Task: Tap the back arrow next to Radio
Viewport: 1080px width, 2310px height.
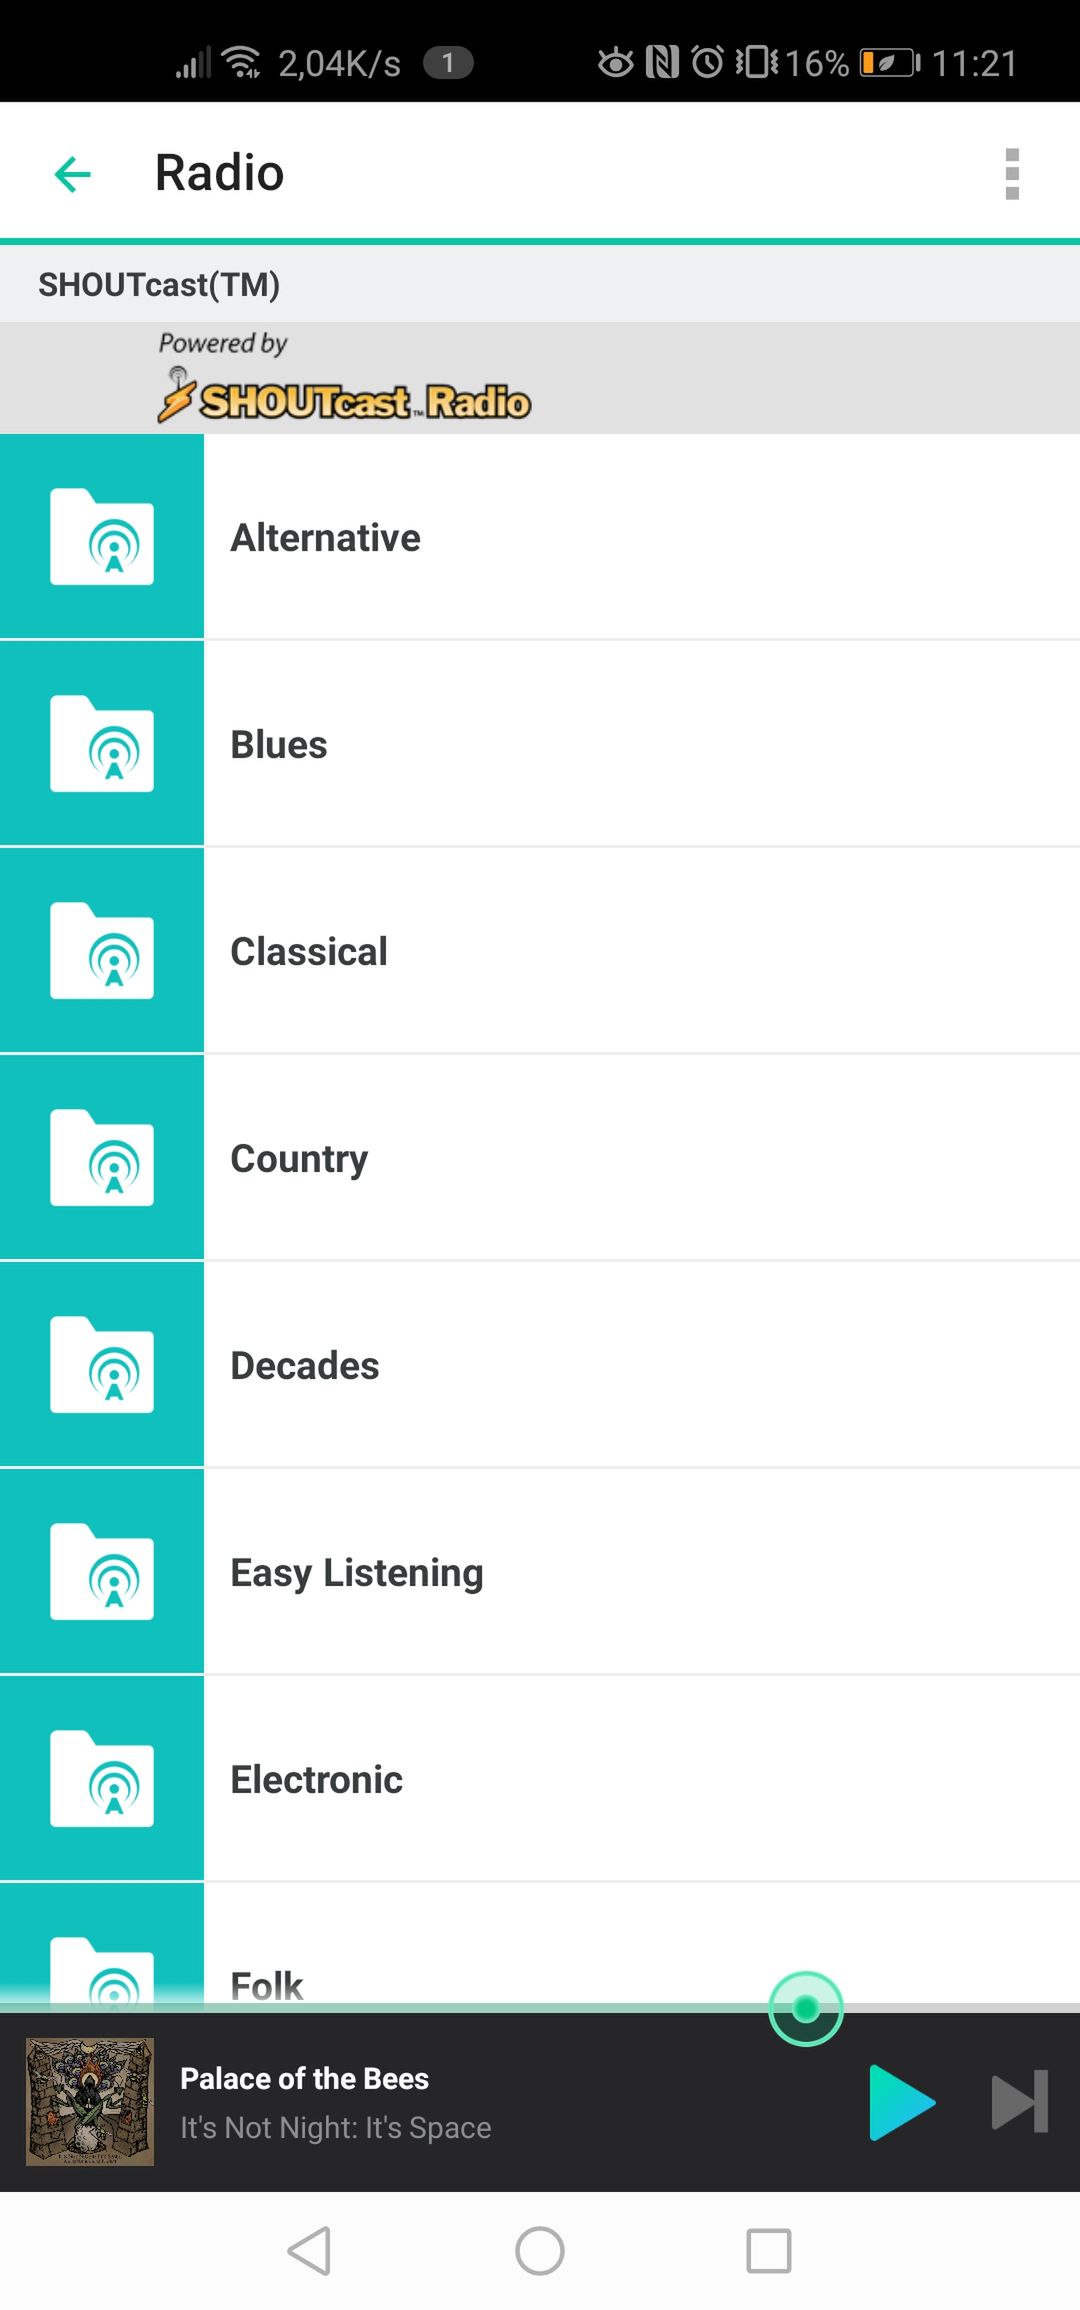Action: 72,174
